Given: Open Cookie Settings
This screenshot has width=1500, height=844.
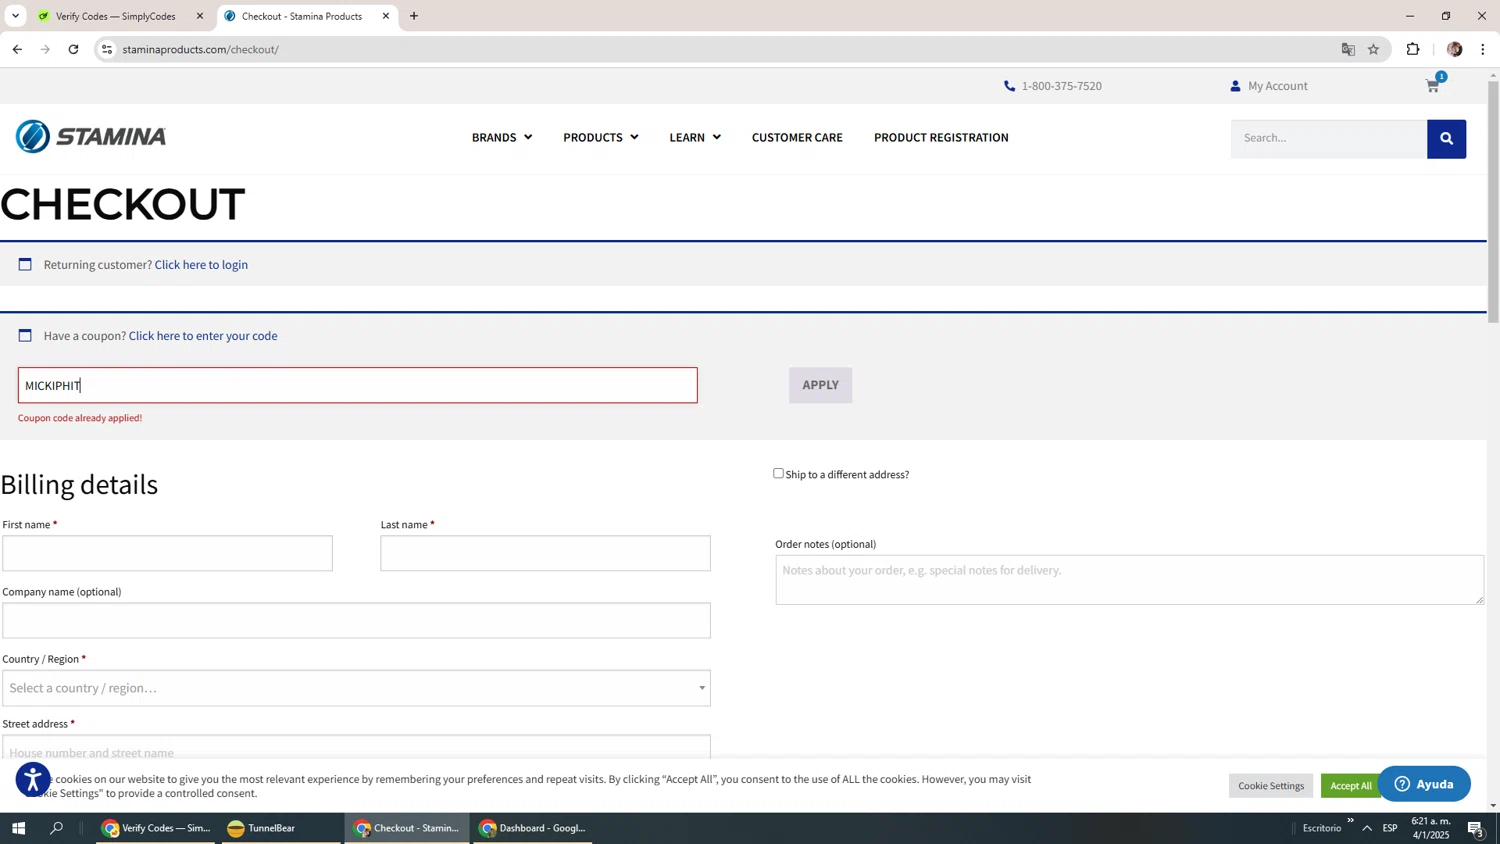Looking at the screenshot, I should 1271,786.
